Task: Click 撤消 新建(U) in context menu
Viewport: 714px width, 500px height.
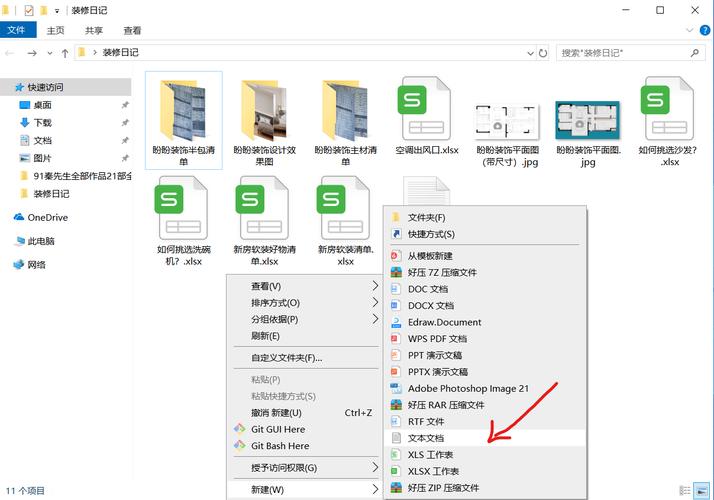Action: pyautogui.click(x=305, y=413)
